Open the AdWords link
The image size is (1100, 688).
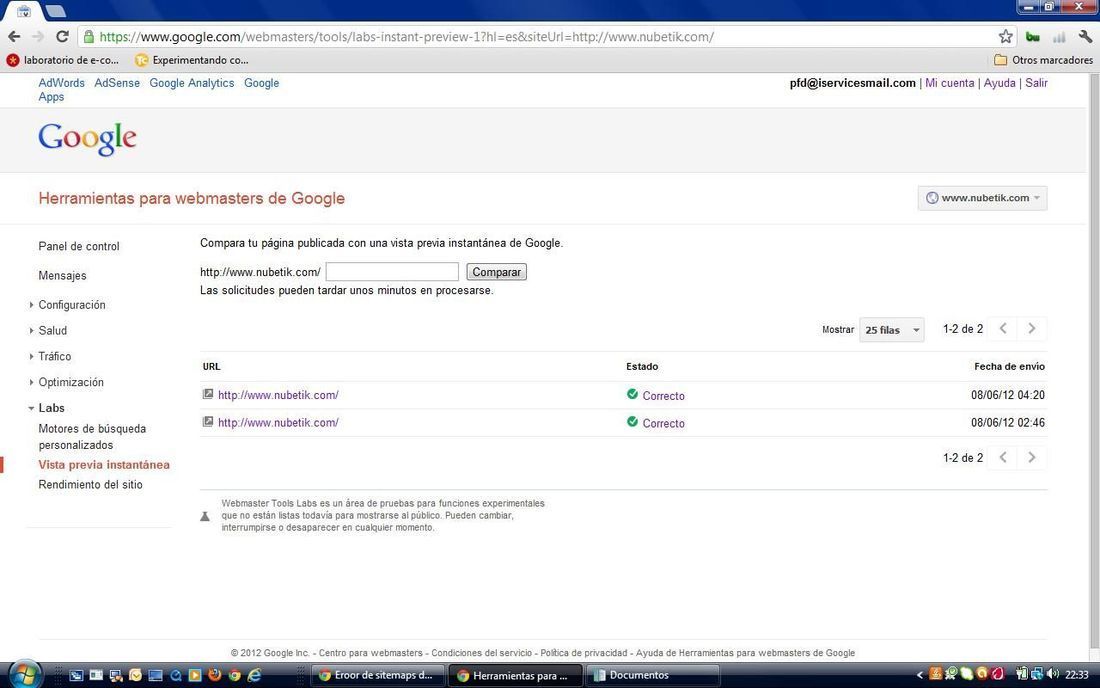[62, 83]
